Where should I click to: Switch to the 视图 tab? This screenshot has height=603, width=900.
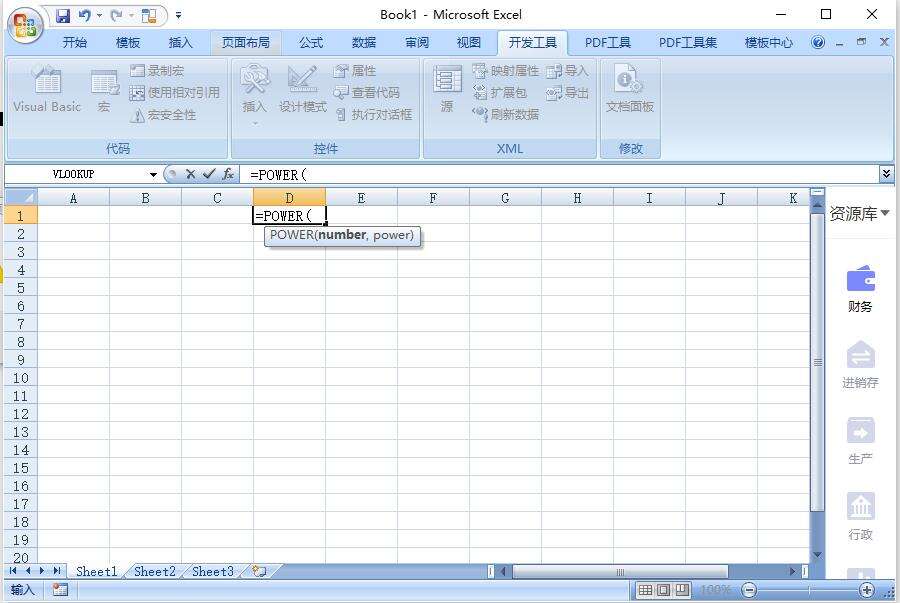(x=469, y=42)
